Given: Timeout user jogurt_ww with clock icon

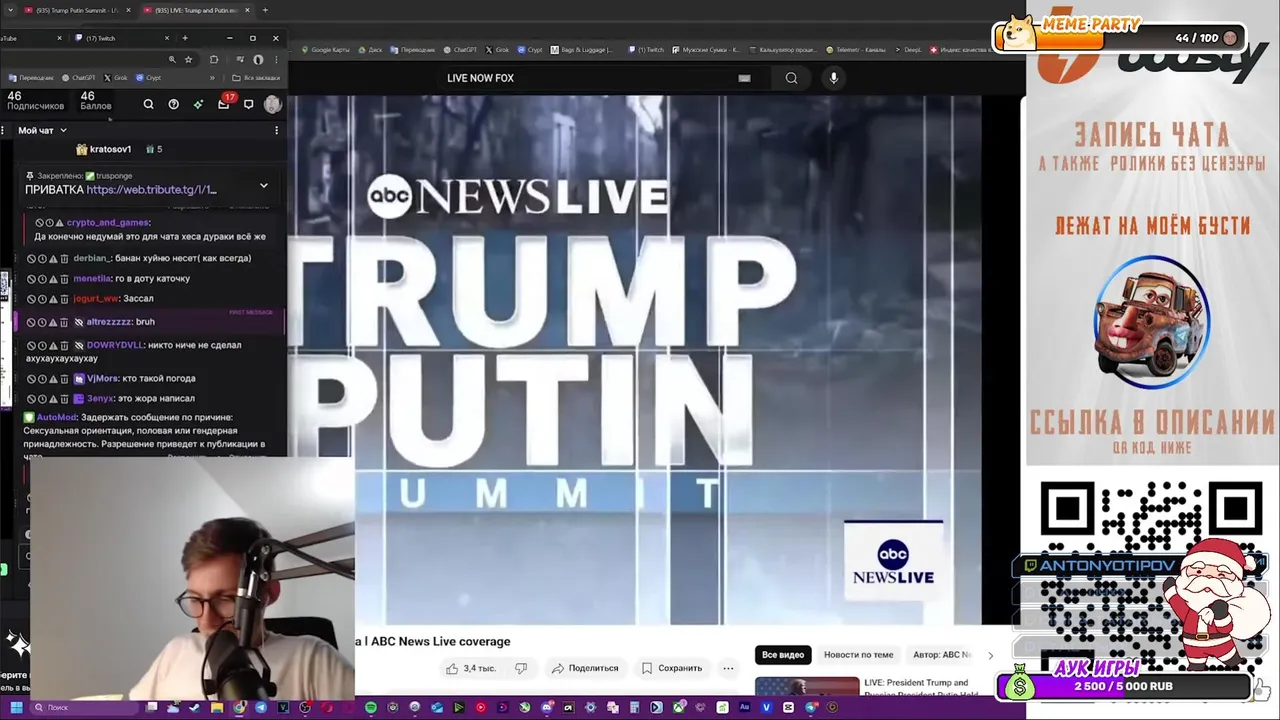Looking at the screenshot, I should [42, 298].
